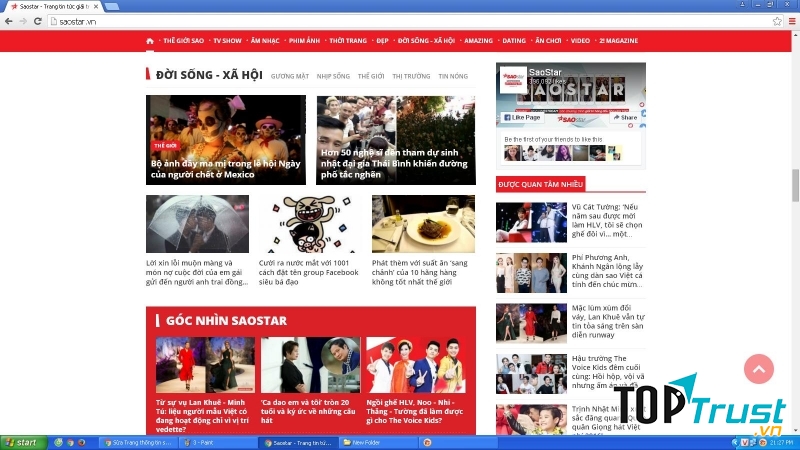Viewport: 800px width, 450px height.
Task: Open the '3 - Paint' taskbar window
Action: click(x=217, y=442)
